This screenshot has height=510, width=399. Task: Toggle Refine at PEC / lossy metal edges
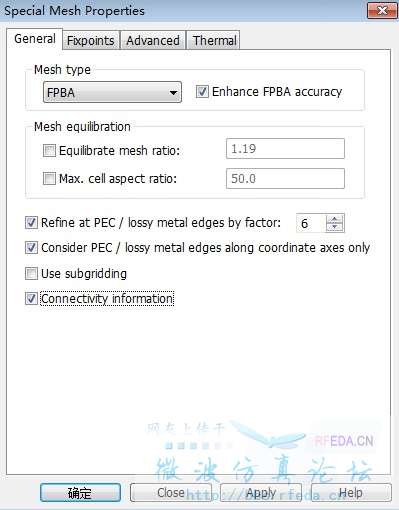[x=31, y=223]
